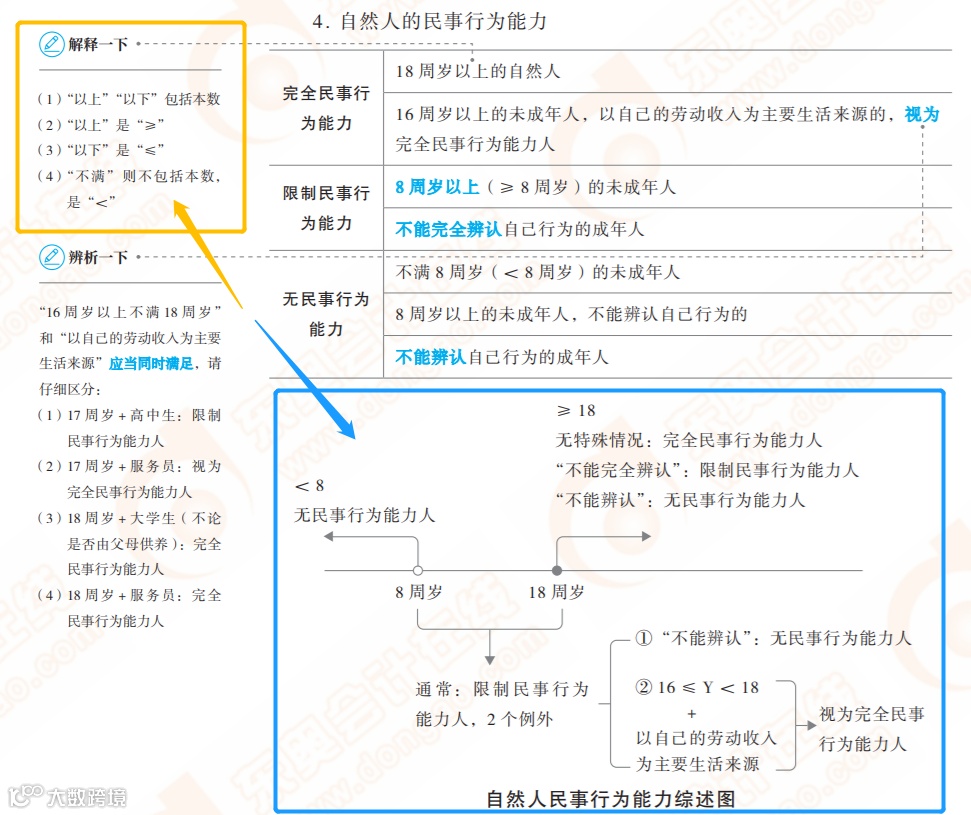Select the 解释一下 heading text
The height and width of the screenshot is (815, 971).
coord(98,44)
